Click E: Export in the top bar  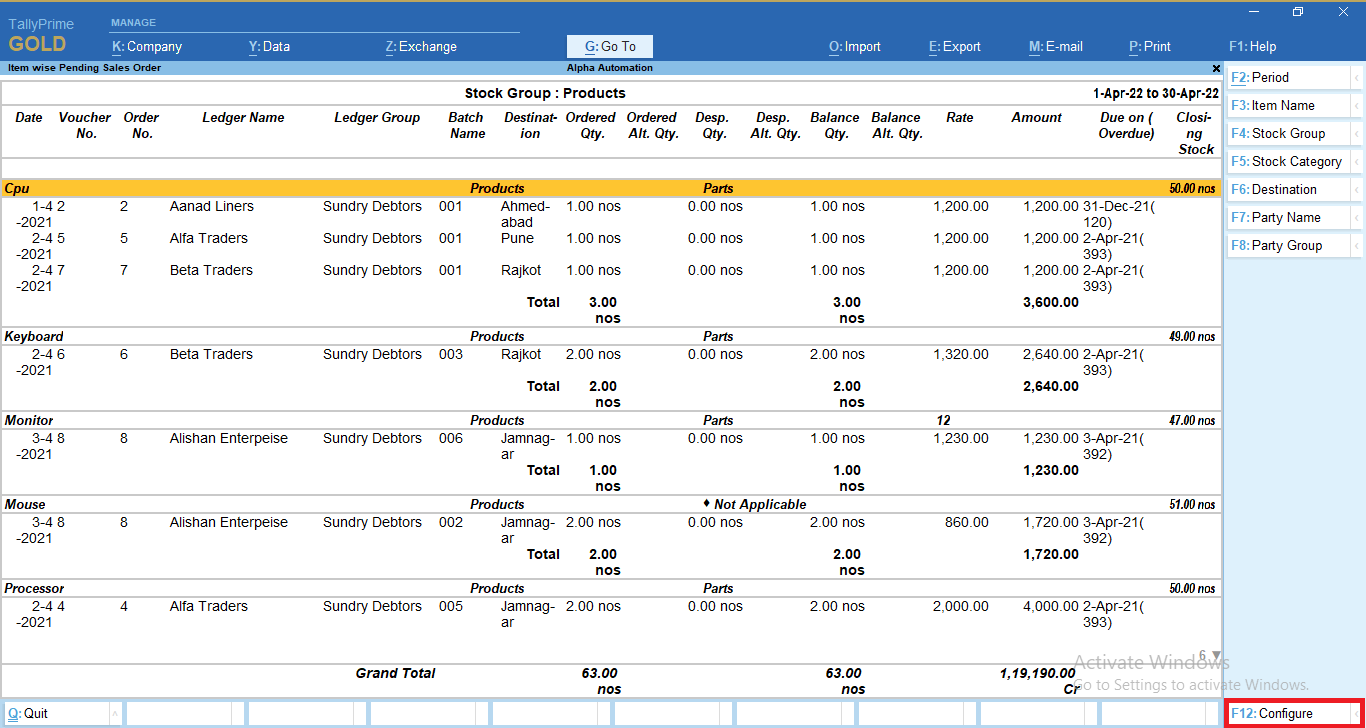pos(954,46)
